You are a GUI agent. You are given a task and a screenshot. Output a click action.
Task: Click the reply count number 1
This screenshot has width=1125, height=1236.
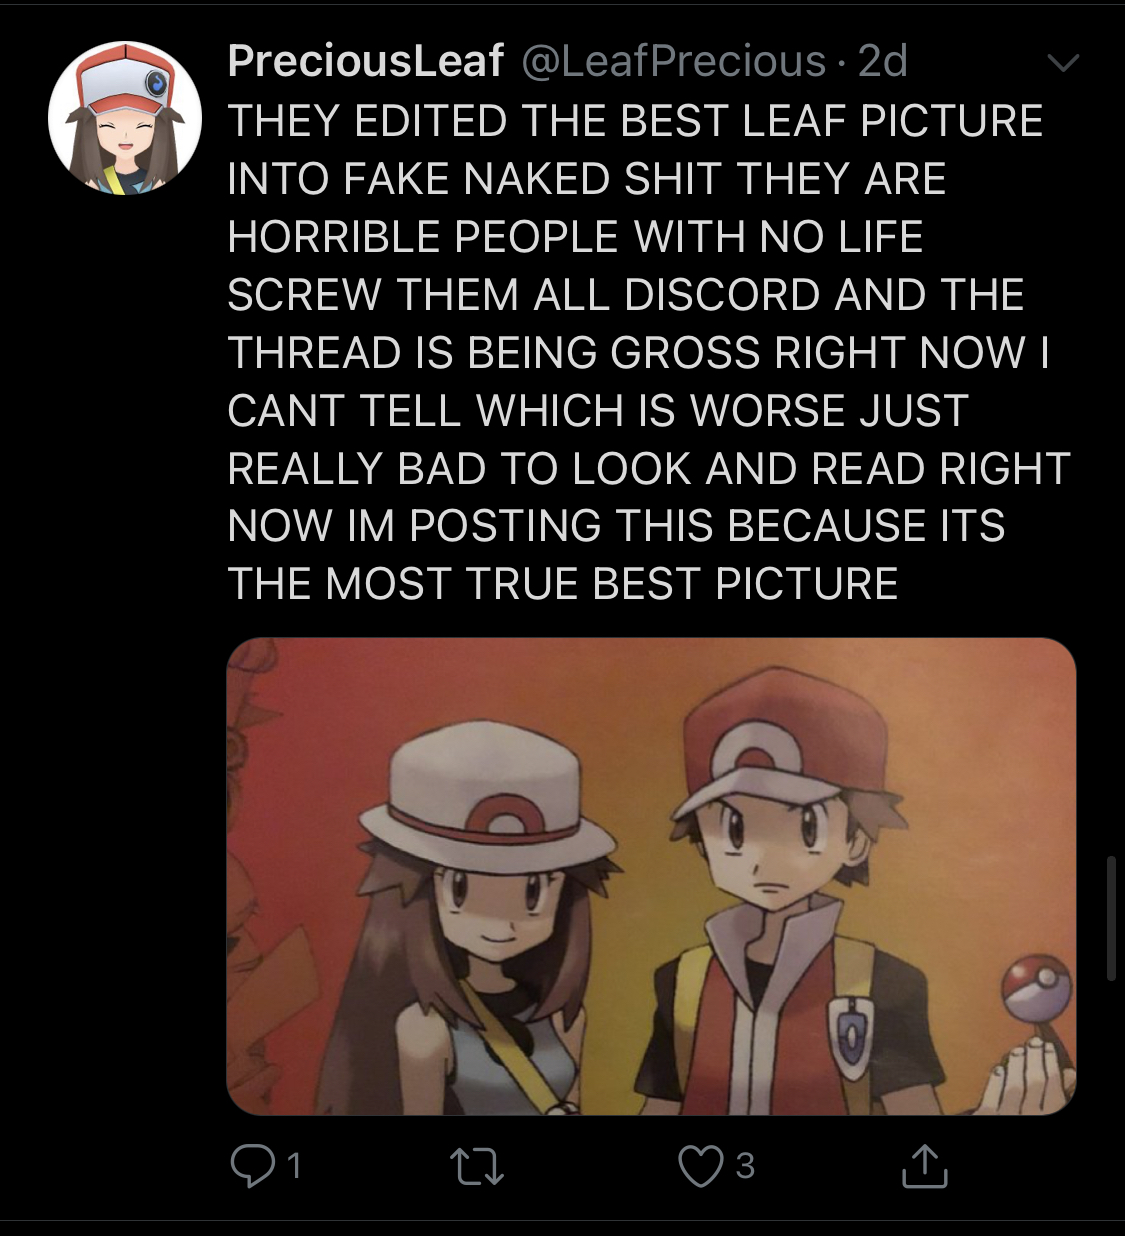294,1166
